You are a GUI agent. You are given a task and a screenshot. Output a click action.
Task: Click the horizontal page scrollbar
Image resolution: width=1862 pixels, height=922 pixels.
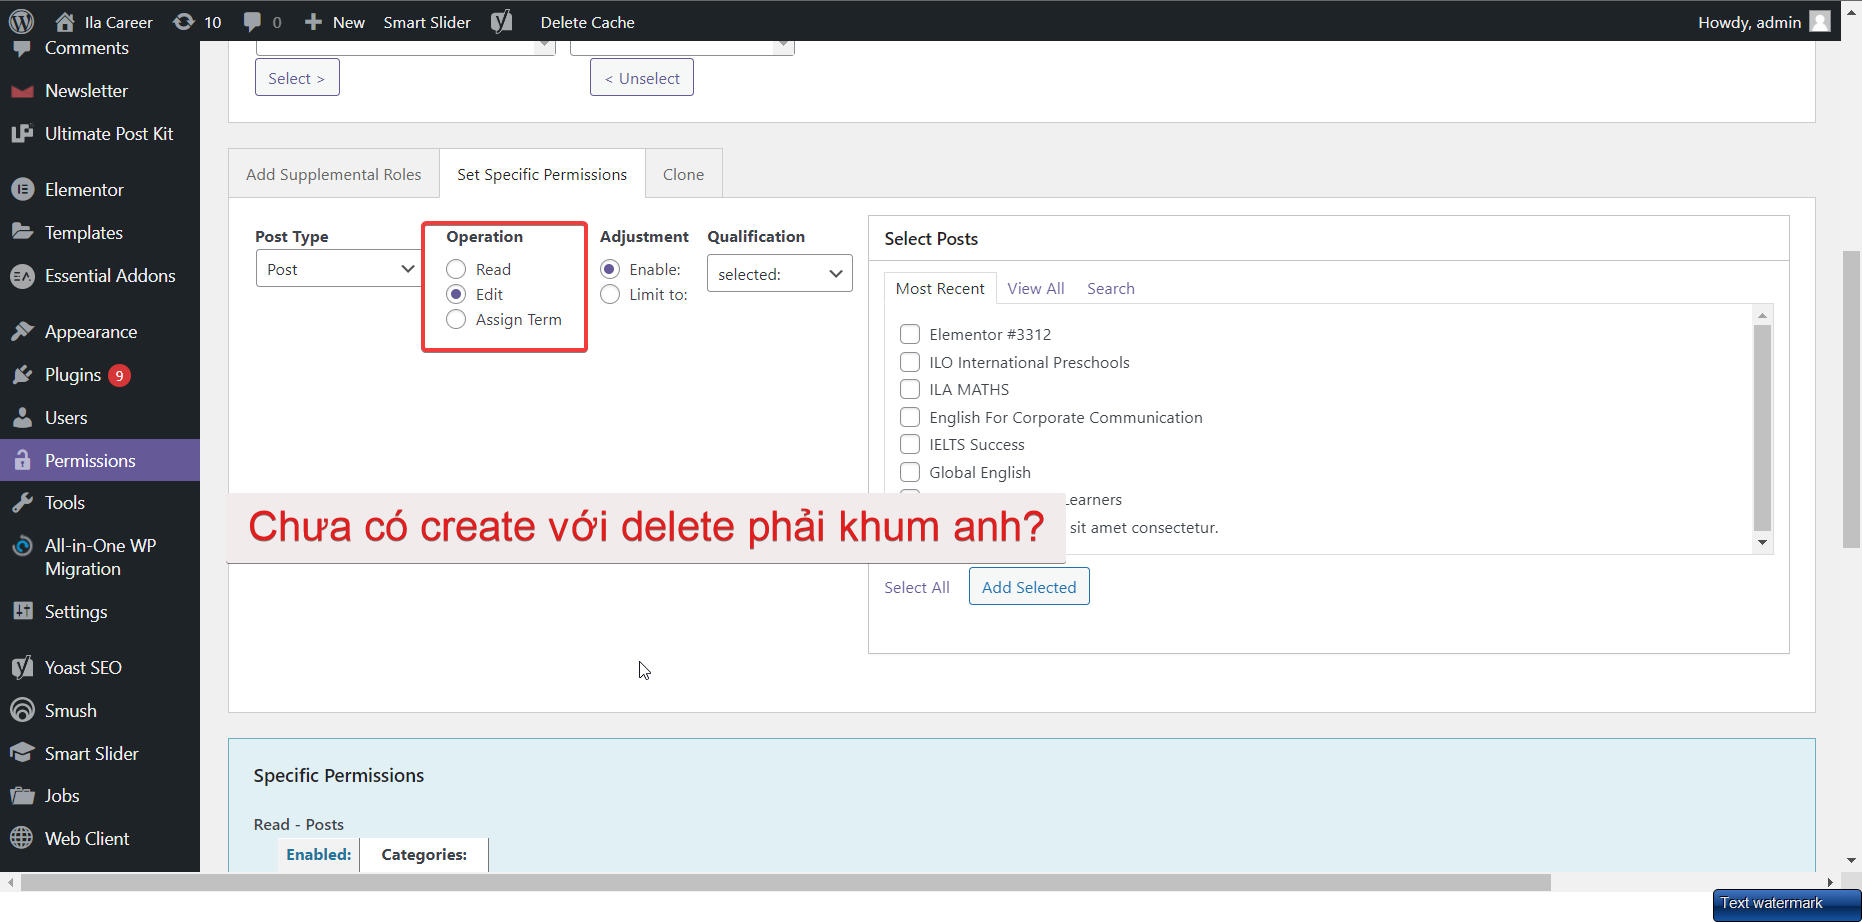pos(786,882)
